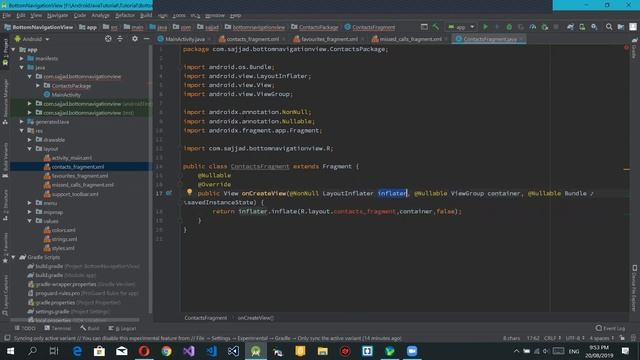This screenshot has height=360, width=640.
Task: Run the app with the green play icon
Action: tap(485, 27)
